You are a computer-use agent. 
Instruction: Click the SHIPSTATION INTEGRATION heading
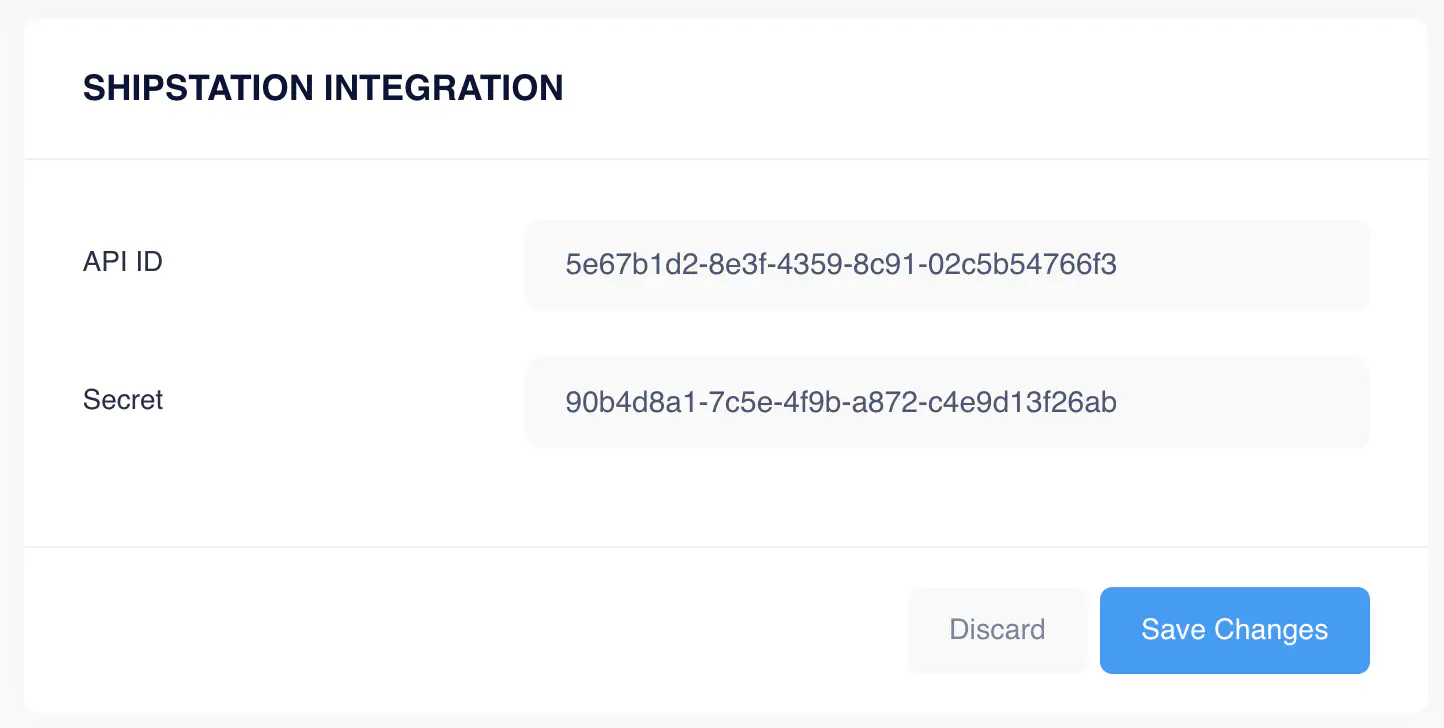322,88
